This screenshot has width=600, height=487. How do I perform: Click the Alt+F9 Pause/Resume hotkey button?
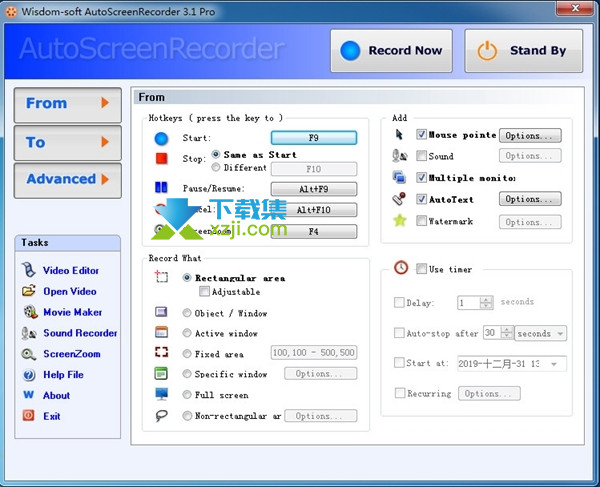coord(314,189)
